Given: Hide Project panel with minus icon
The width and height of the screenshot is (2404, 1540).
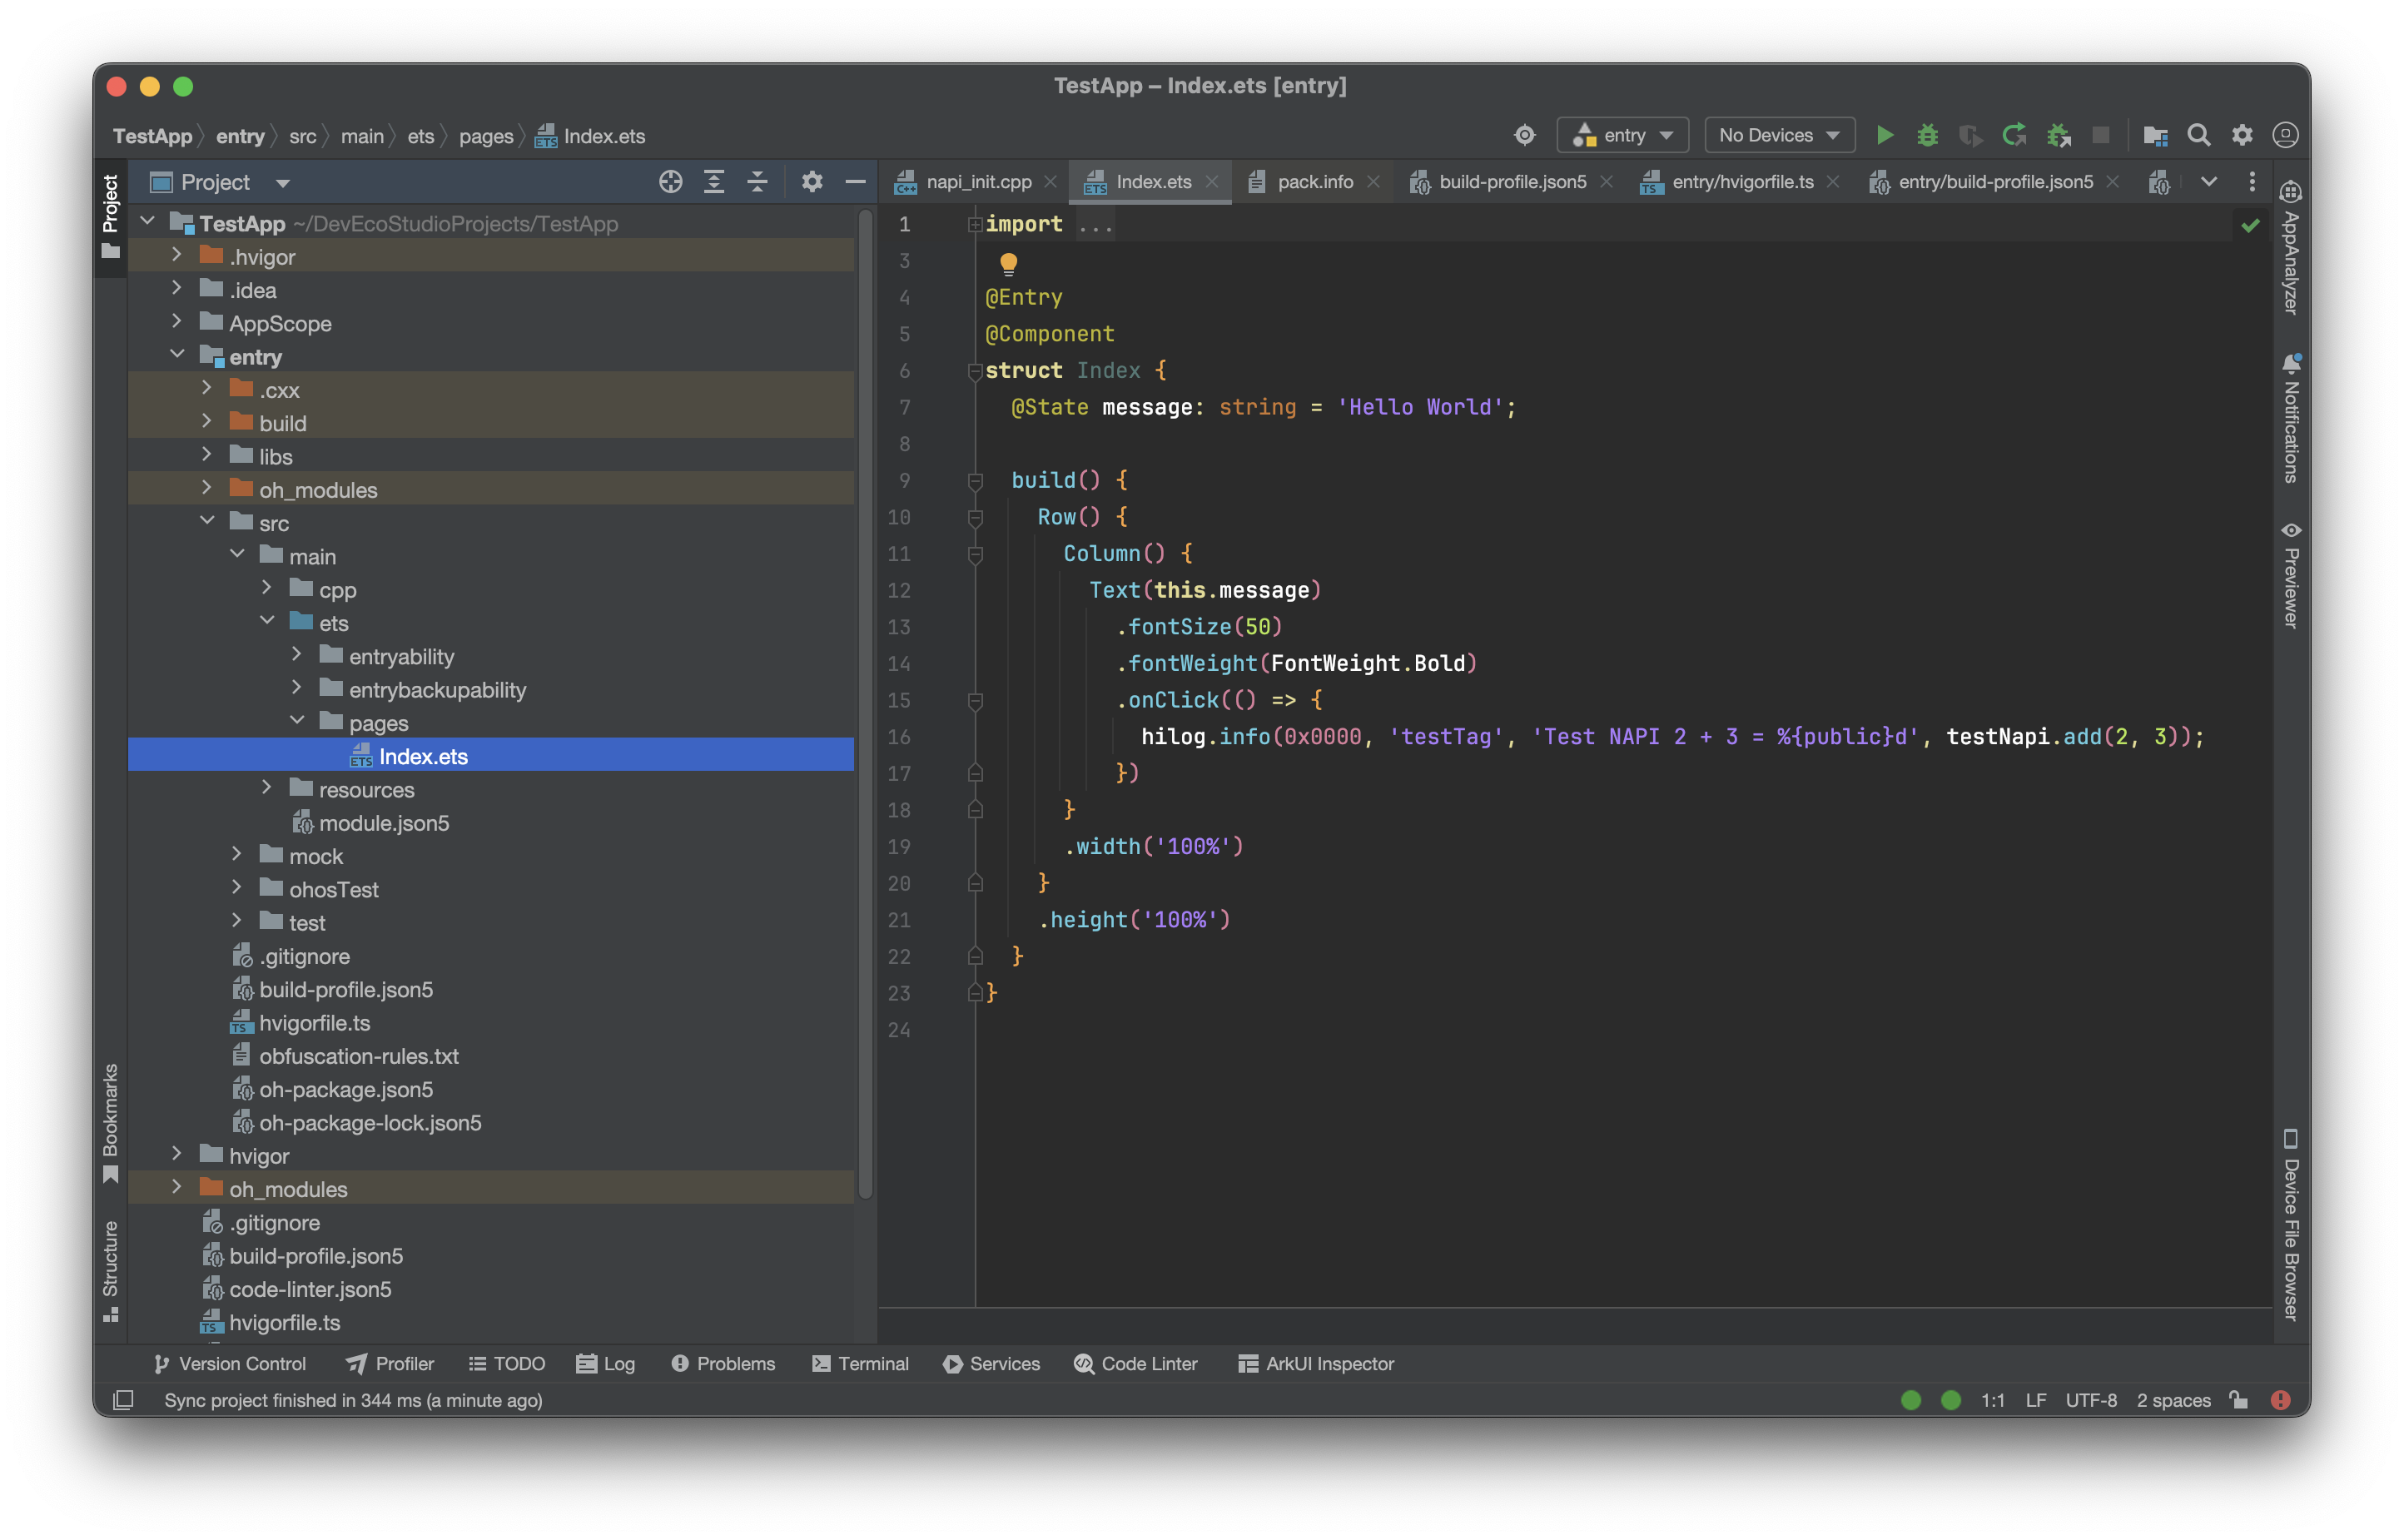Looking at the screenshot, I should click(855, 182).
